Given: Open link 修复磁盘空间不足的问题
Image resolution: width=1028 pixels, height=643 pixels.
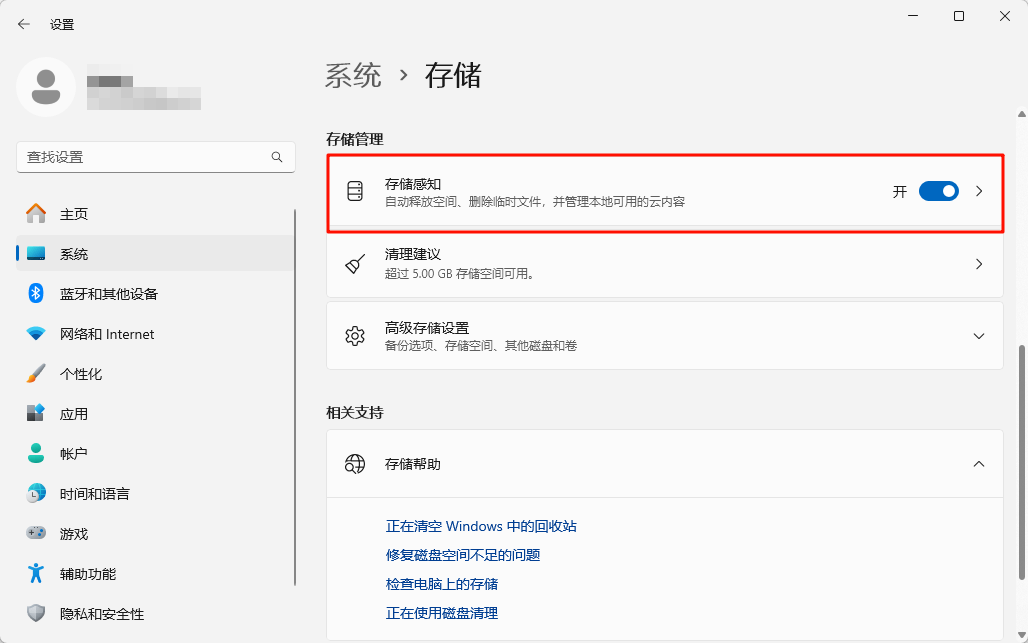Looking at the screenshot, I should (x=463, y=555).
